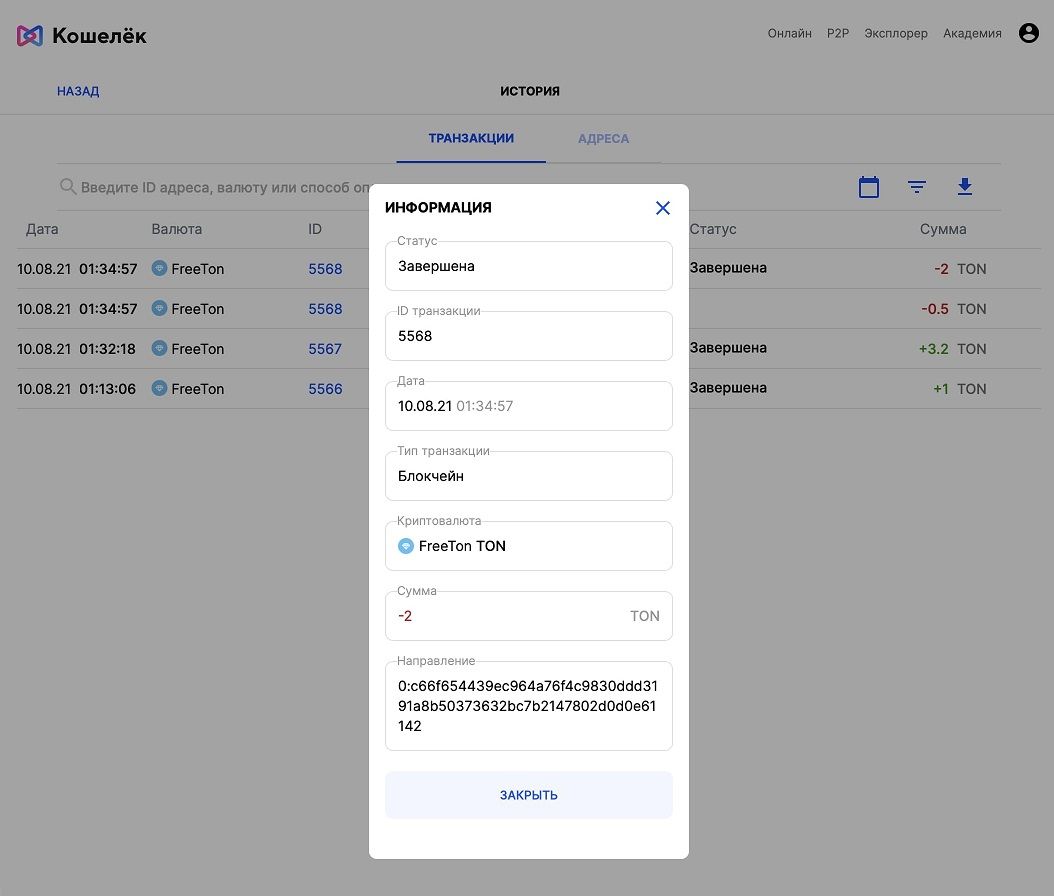Click Завершена status in the +1 row
The width and height of the screenshot is (1054, 896).
[728, 388]
